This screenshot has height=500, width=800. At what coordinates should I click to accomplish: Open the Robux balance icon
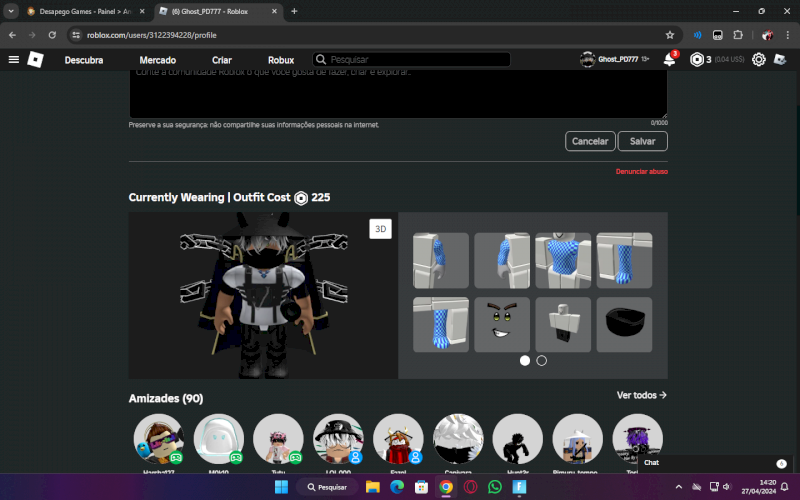point(696,60)
